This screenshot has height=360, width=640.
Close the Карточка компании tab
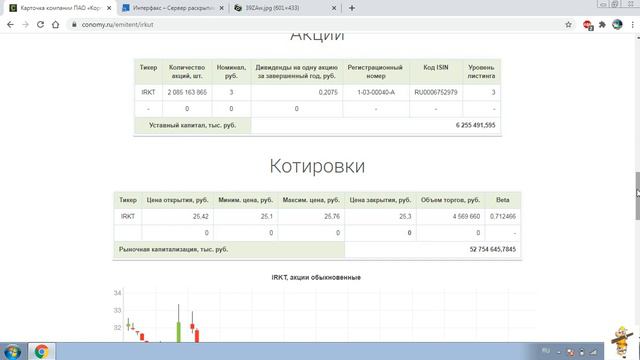coord(109,8)
